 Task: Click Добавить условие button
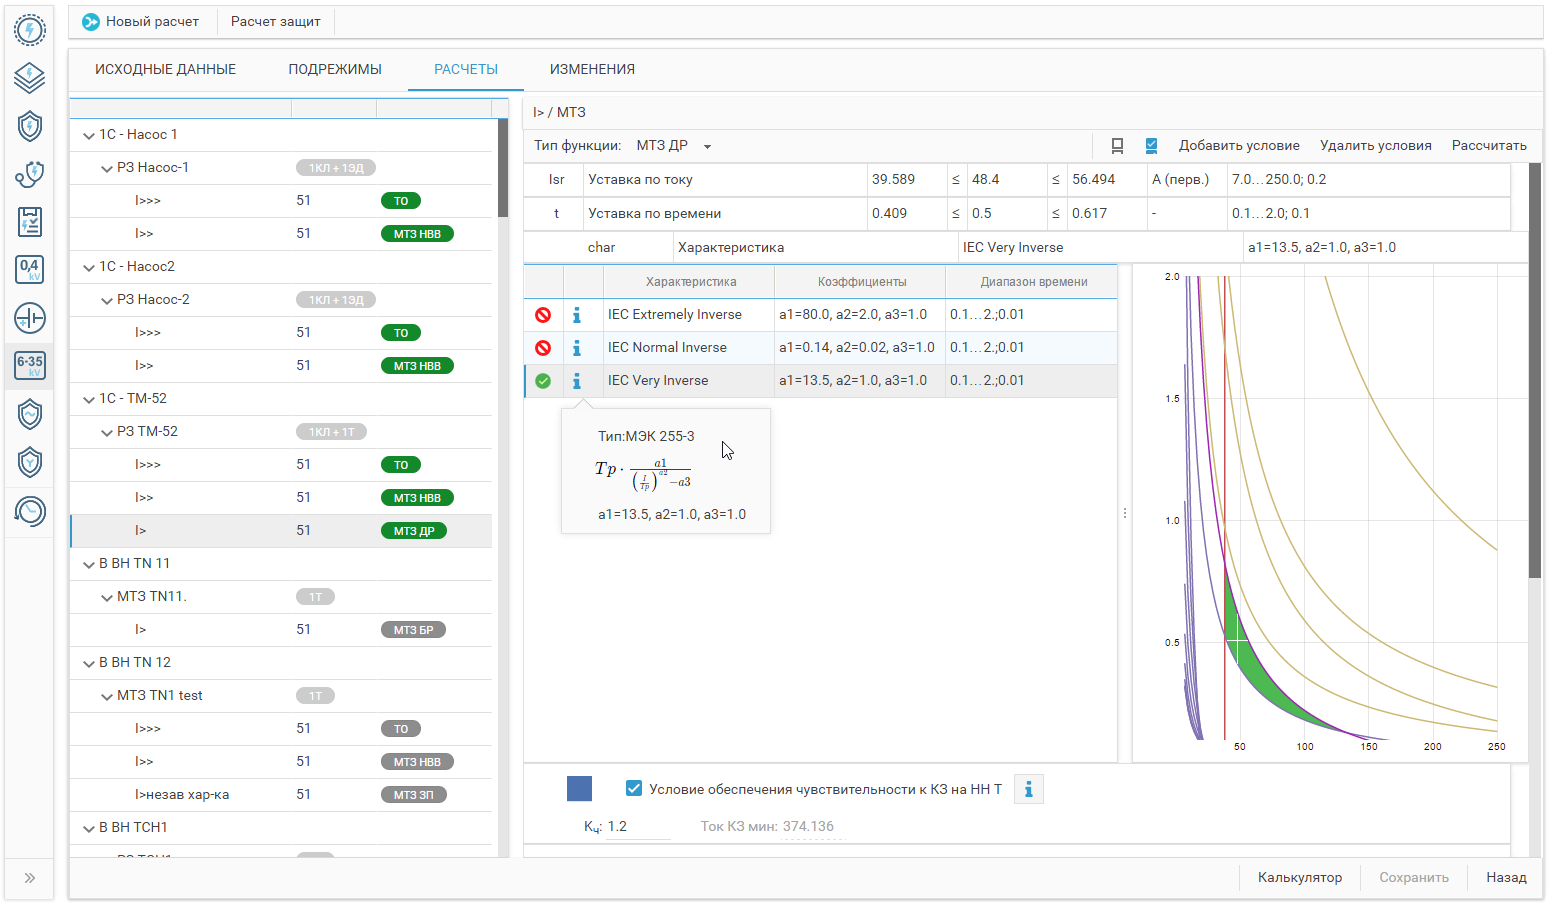[1239, 146]
